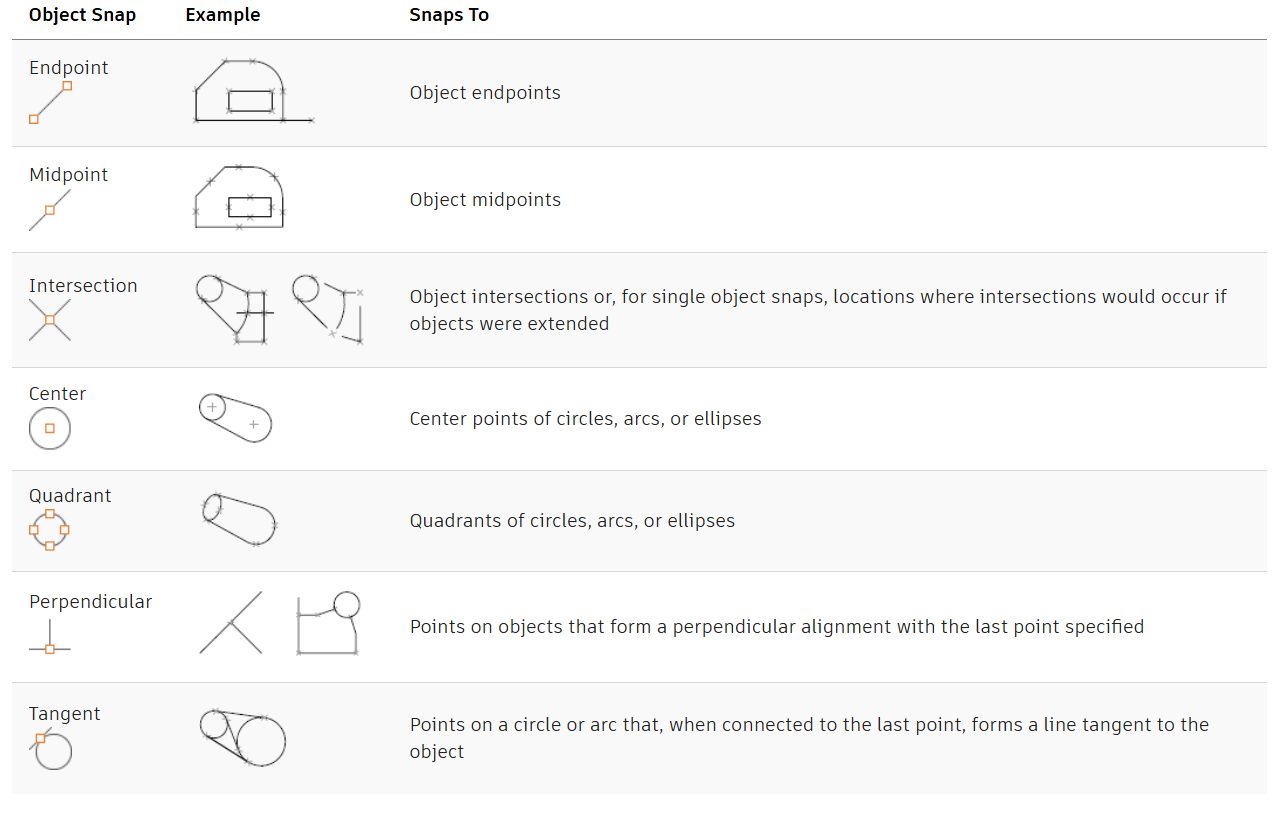Click the "Example" column header

click(x=222, y=15)
